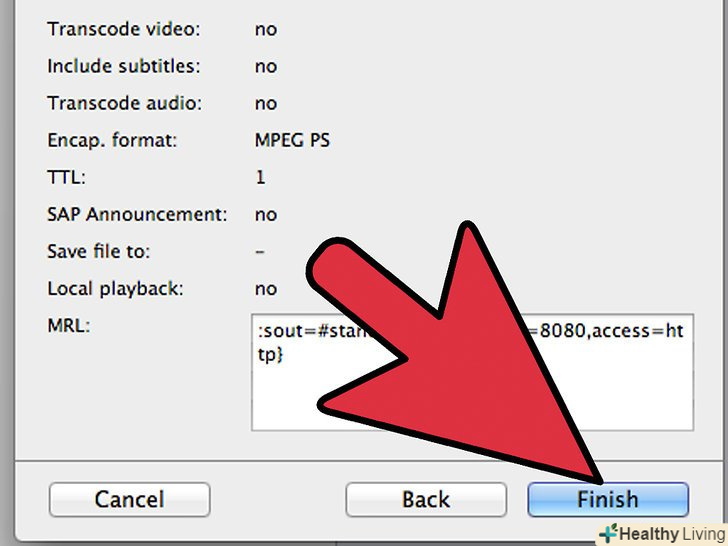Select the Encap. format label
Viewport: 728px width, 546px height.
[x=112, y=140]
